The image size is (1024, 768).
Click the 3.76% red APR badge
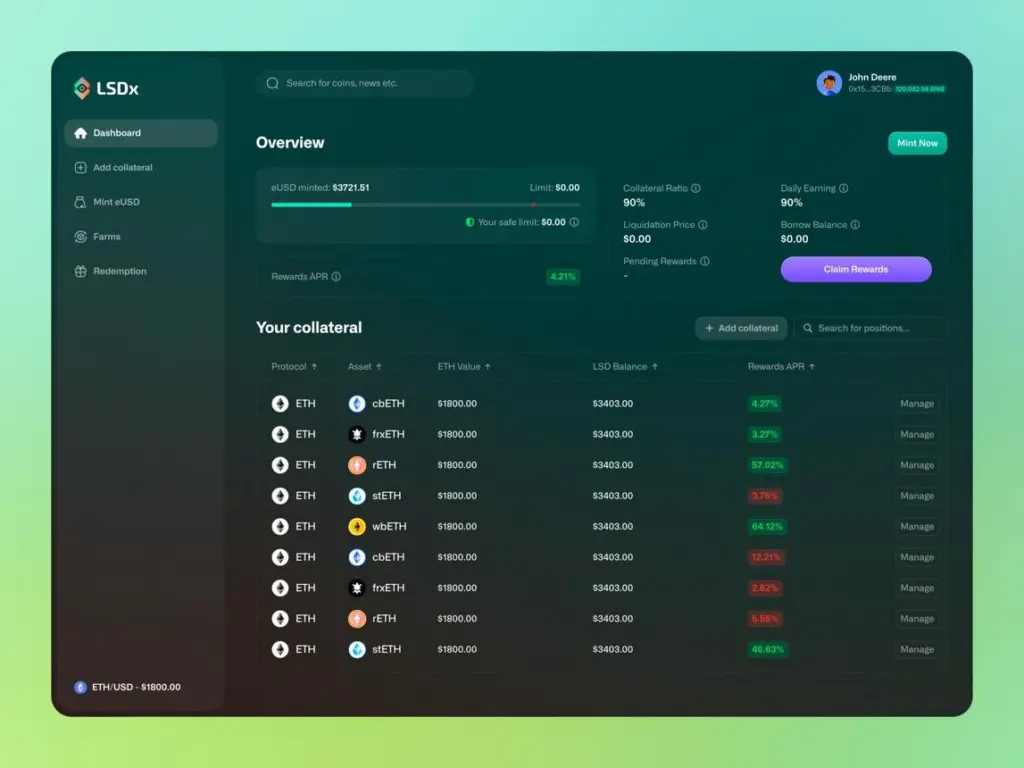(x=765, y=496)
